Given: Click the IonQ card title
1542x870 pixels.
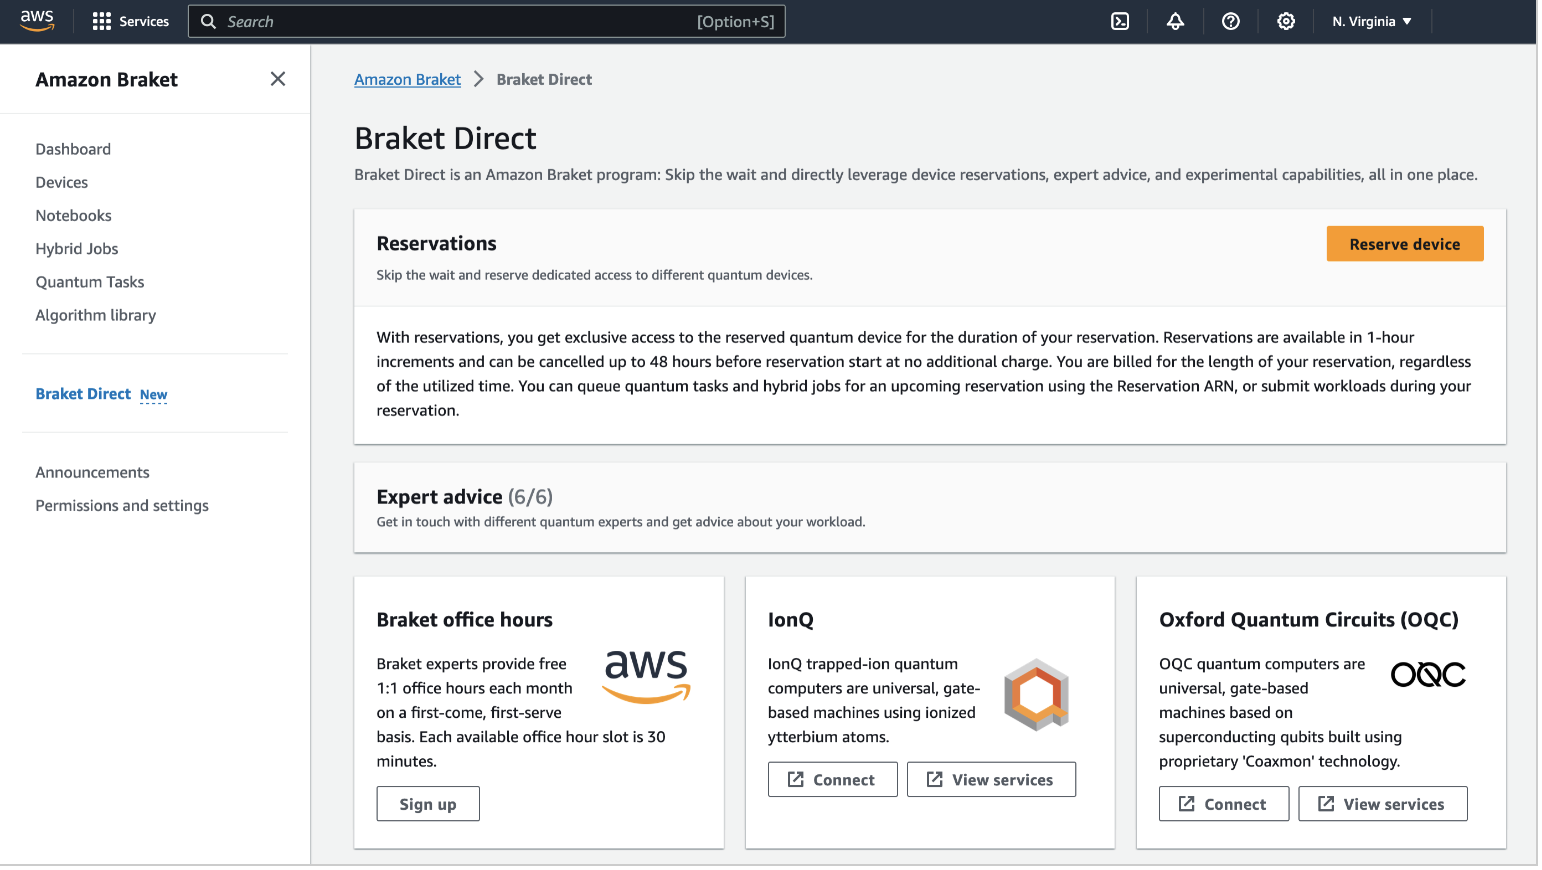Looking at the screenshot, I should coord(791,620).
